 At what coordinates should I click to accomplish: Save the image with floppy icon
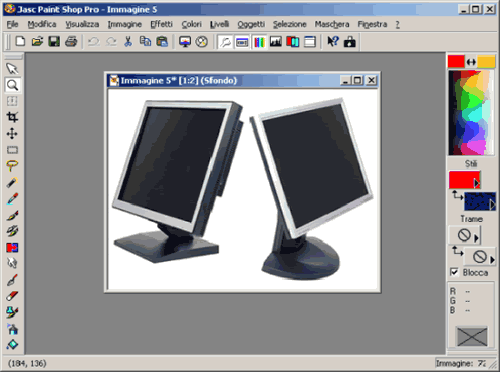54,42
